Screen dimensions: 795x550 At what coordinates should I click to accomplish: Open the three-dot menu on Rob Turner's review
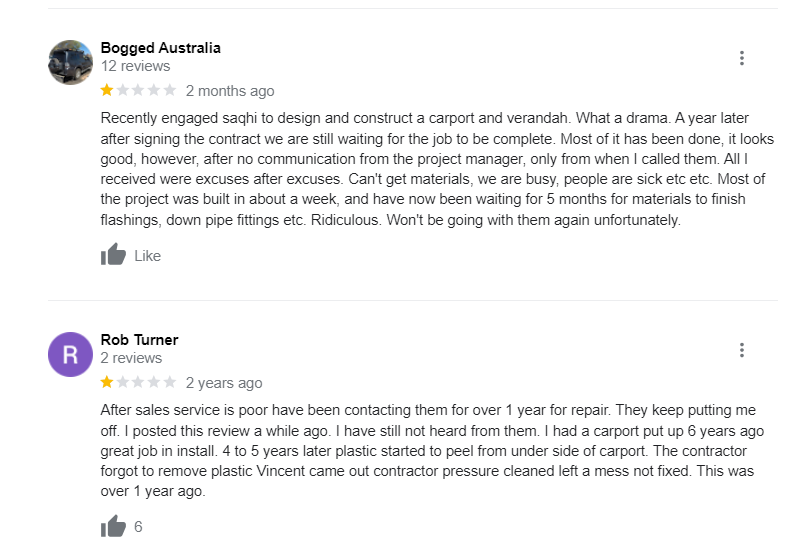tap(741, 350)
